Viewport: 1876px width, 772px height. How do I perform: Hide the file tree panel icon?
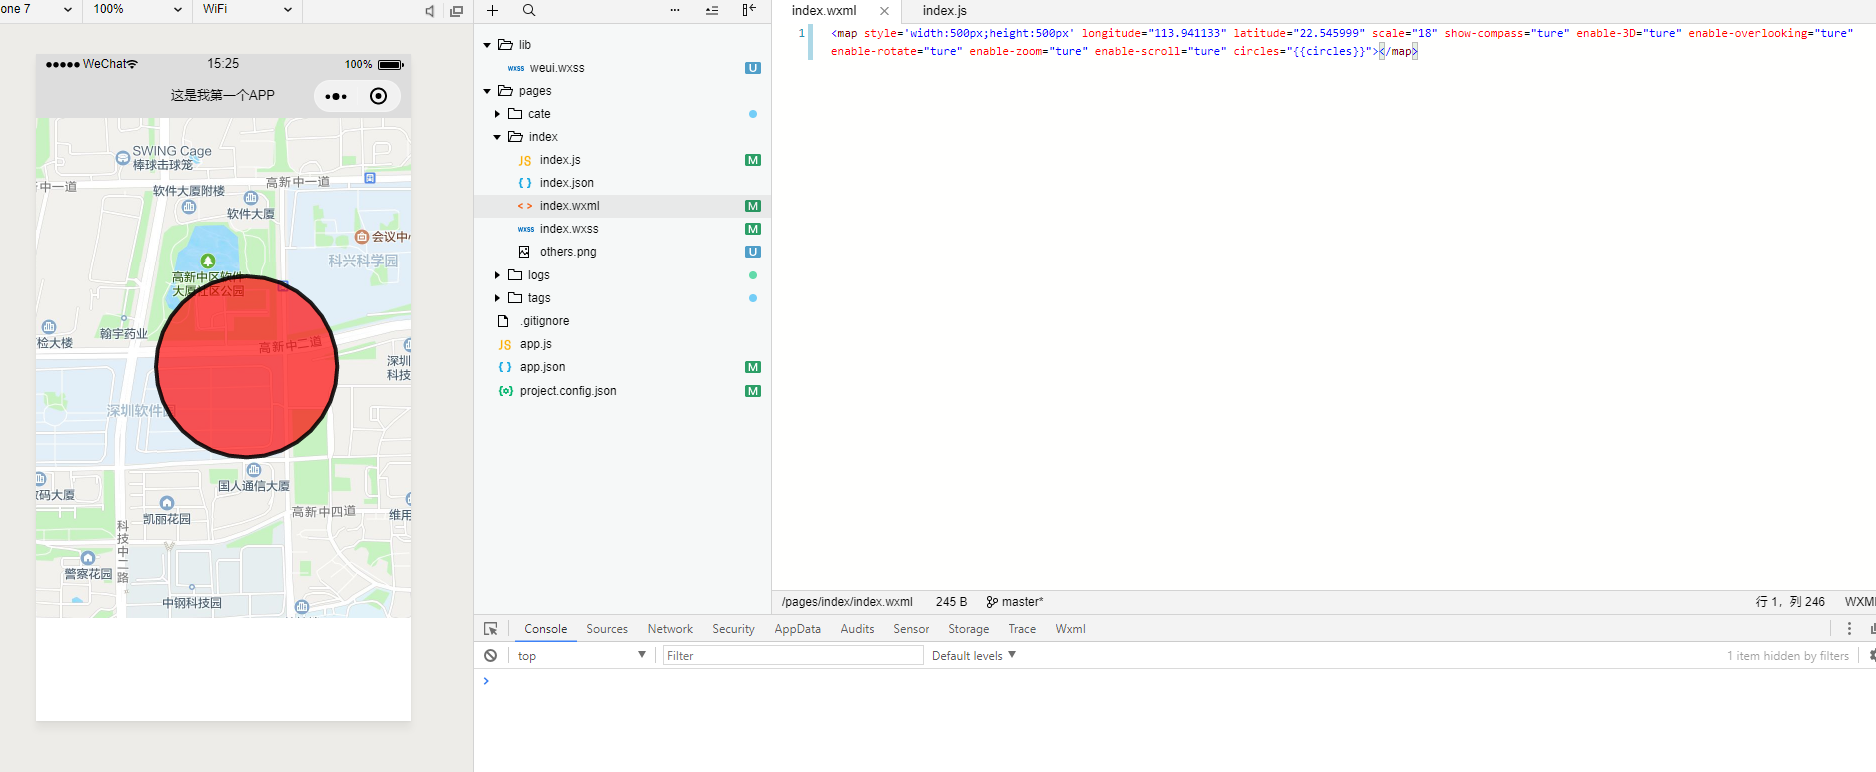[x=748, y=10]
